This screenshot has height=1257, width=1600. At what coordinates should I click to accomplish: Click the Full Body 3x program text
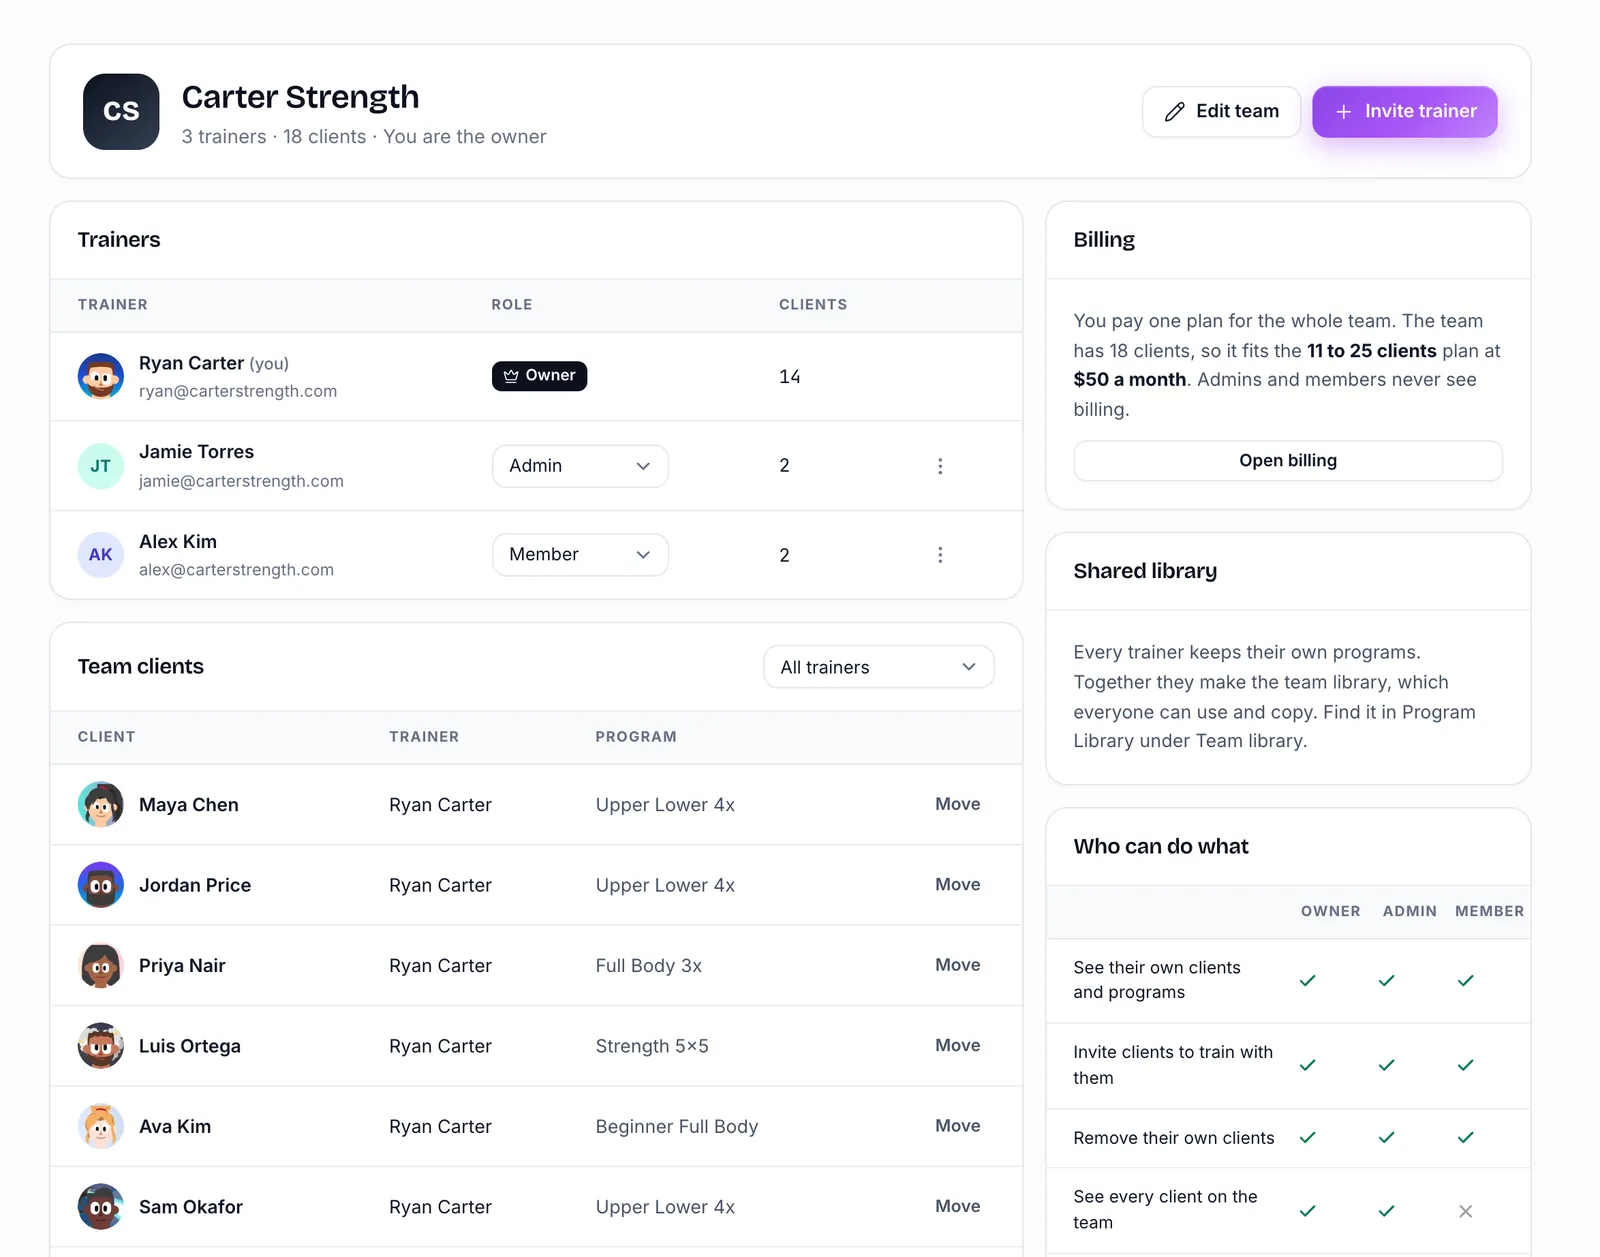point(649,966)
